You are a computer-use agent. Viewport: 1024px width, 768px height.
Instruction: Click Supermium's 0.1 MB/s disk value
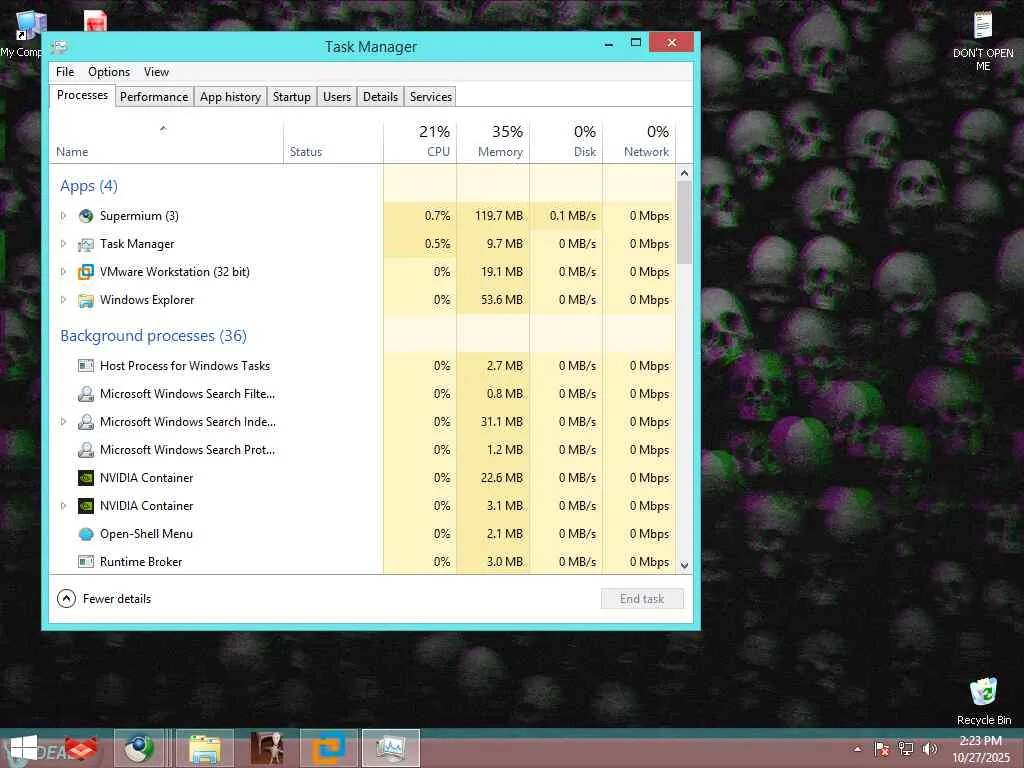(573, 216)
